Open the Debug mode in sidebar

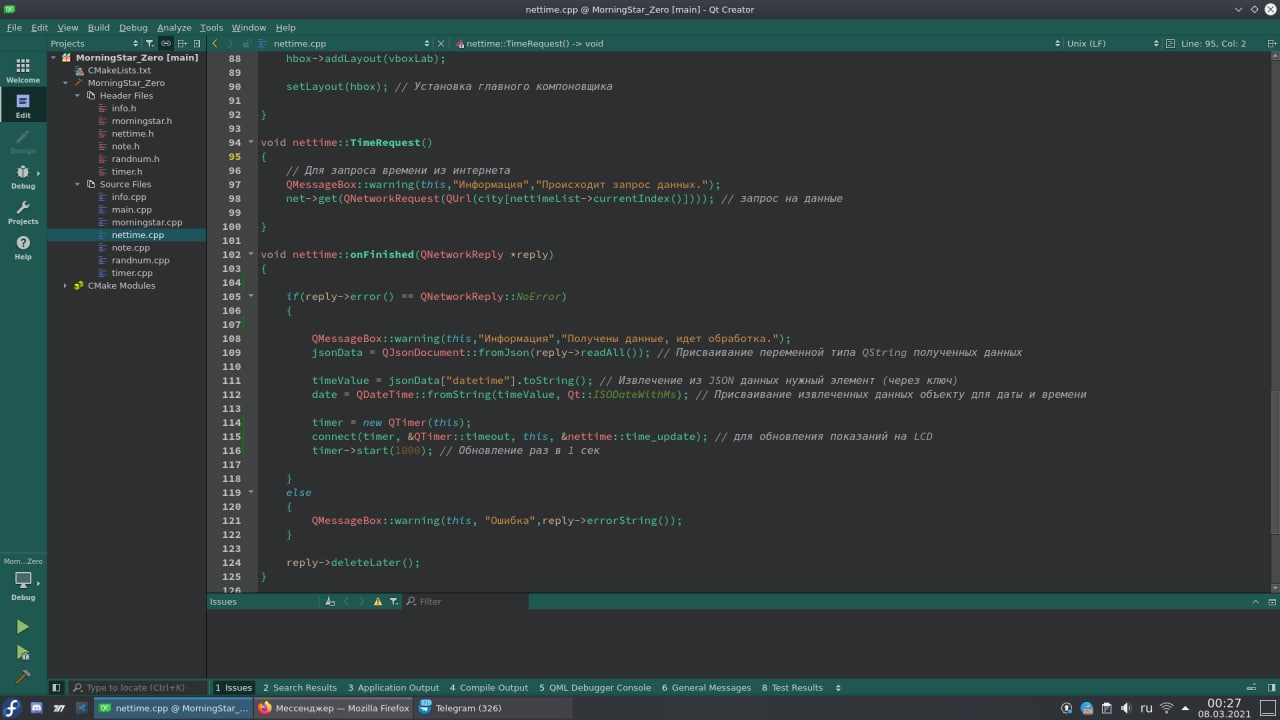point(23,176)
